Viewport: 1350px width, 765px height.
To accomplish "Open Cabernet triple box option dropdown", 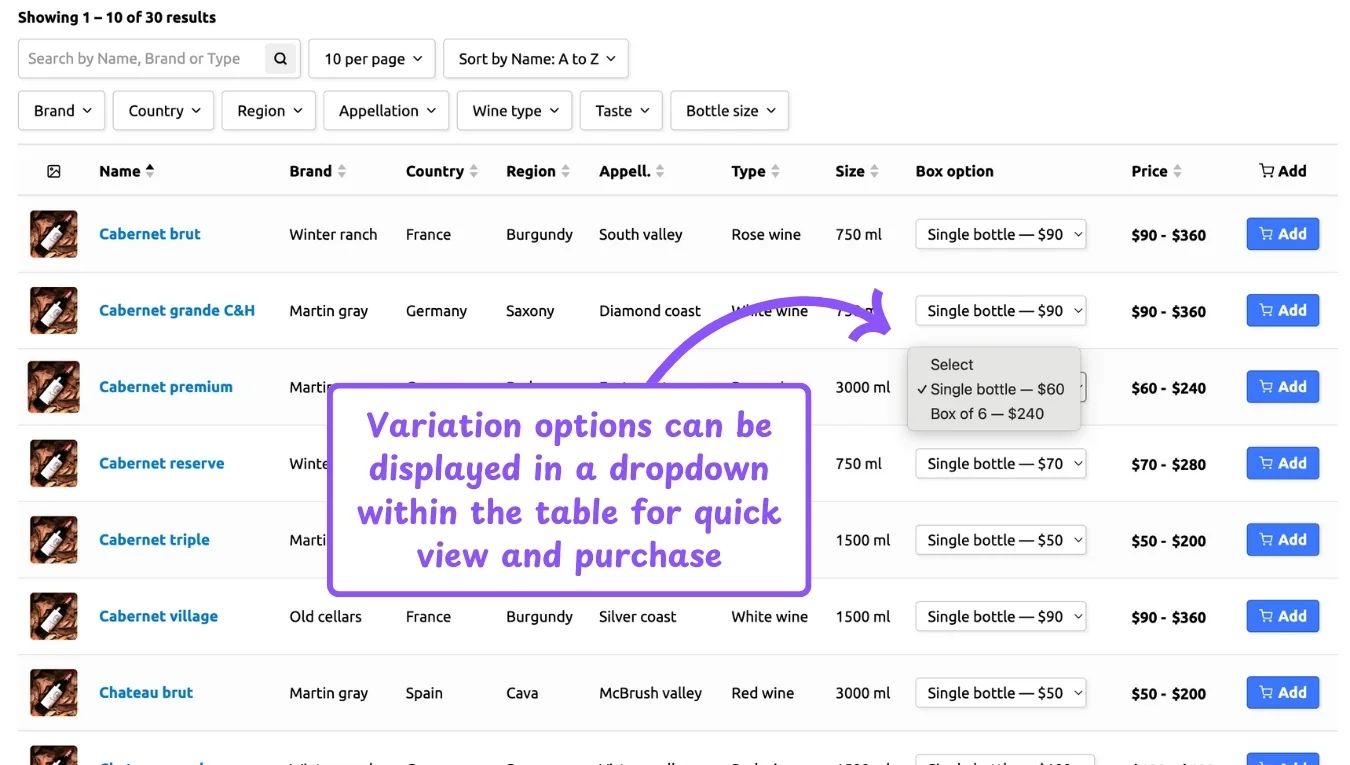I will [x=1001, y=540].
